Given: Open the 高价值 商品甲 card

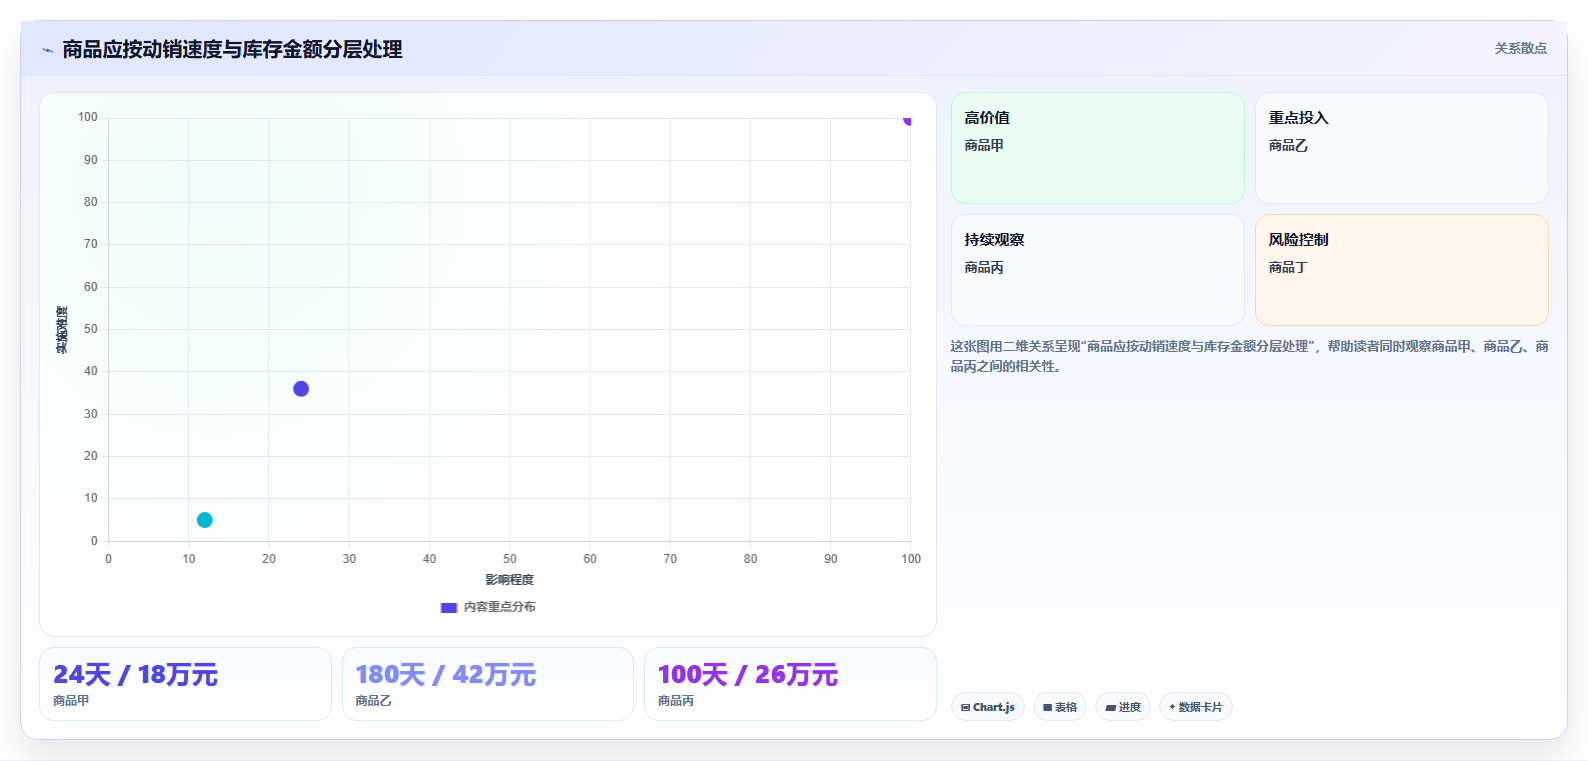Looking at the screenshot, I should click(1097, 148).
